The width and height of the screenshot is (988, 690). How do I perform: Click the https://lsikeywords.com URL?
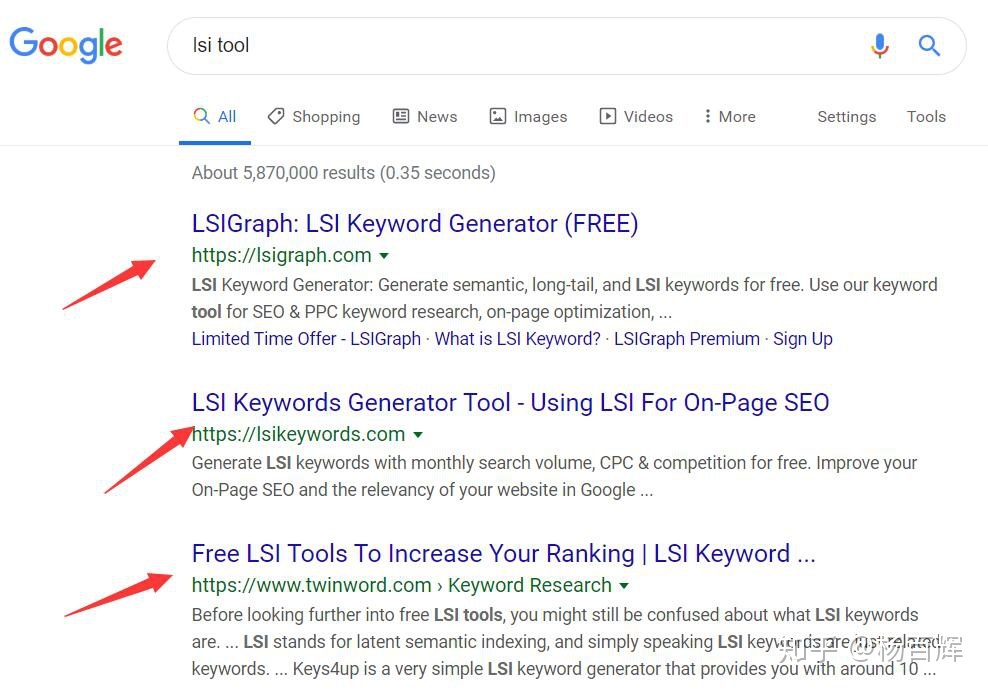[298, 434]
